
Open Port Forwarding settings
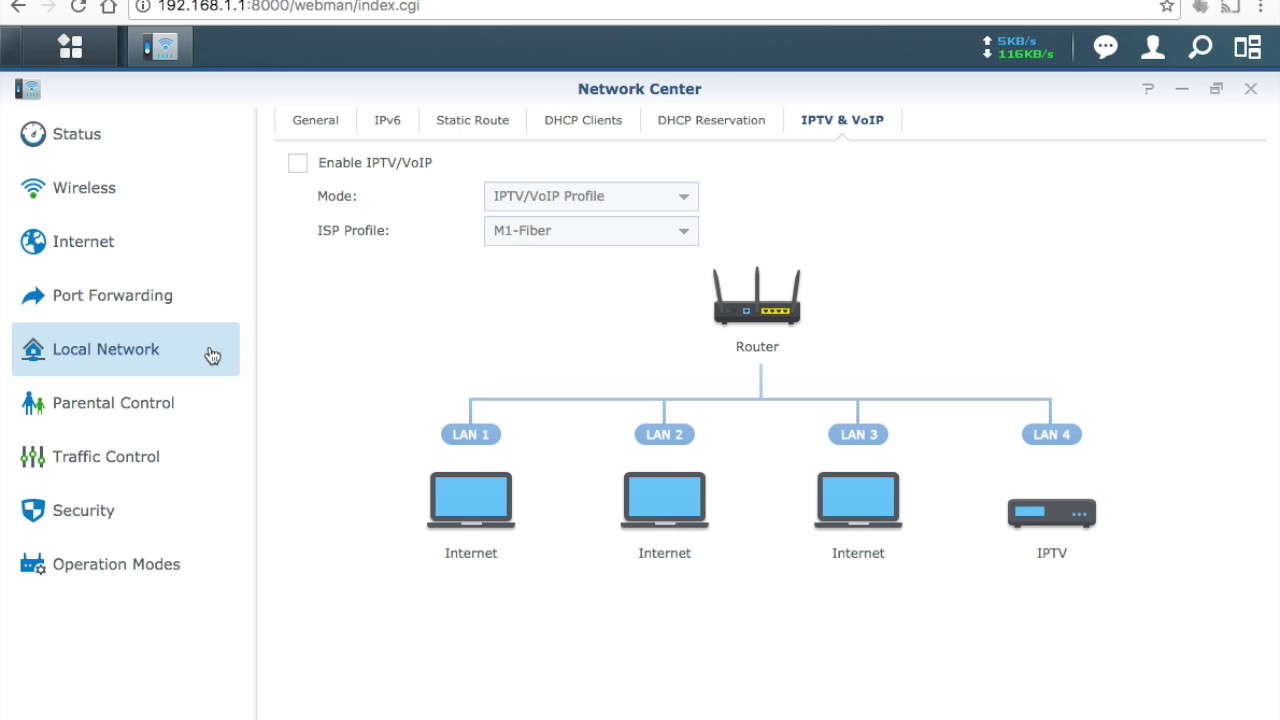point(126,296)
